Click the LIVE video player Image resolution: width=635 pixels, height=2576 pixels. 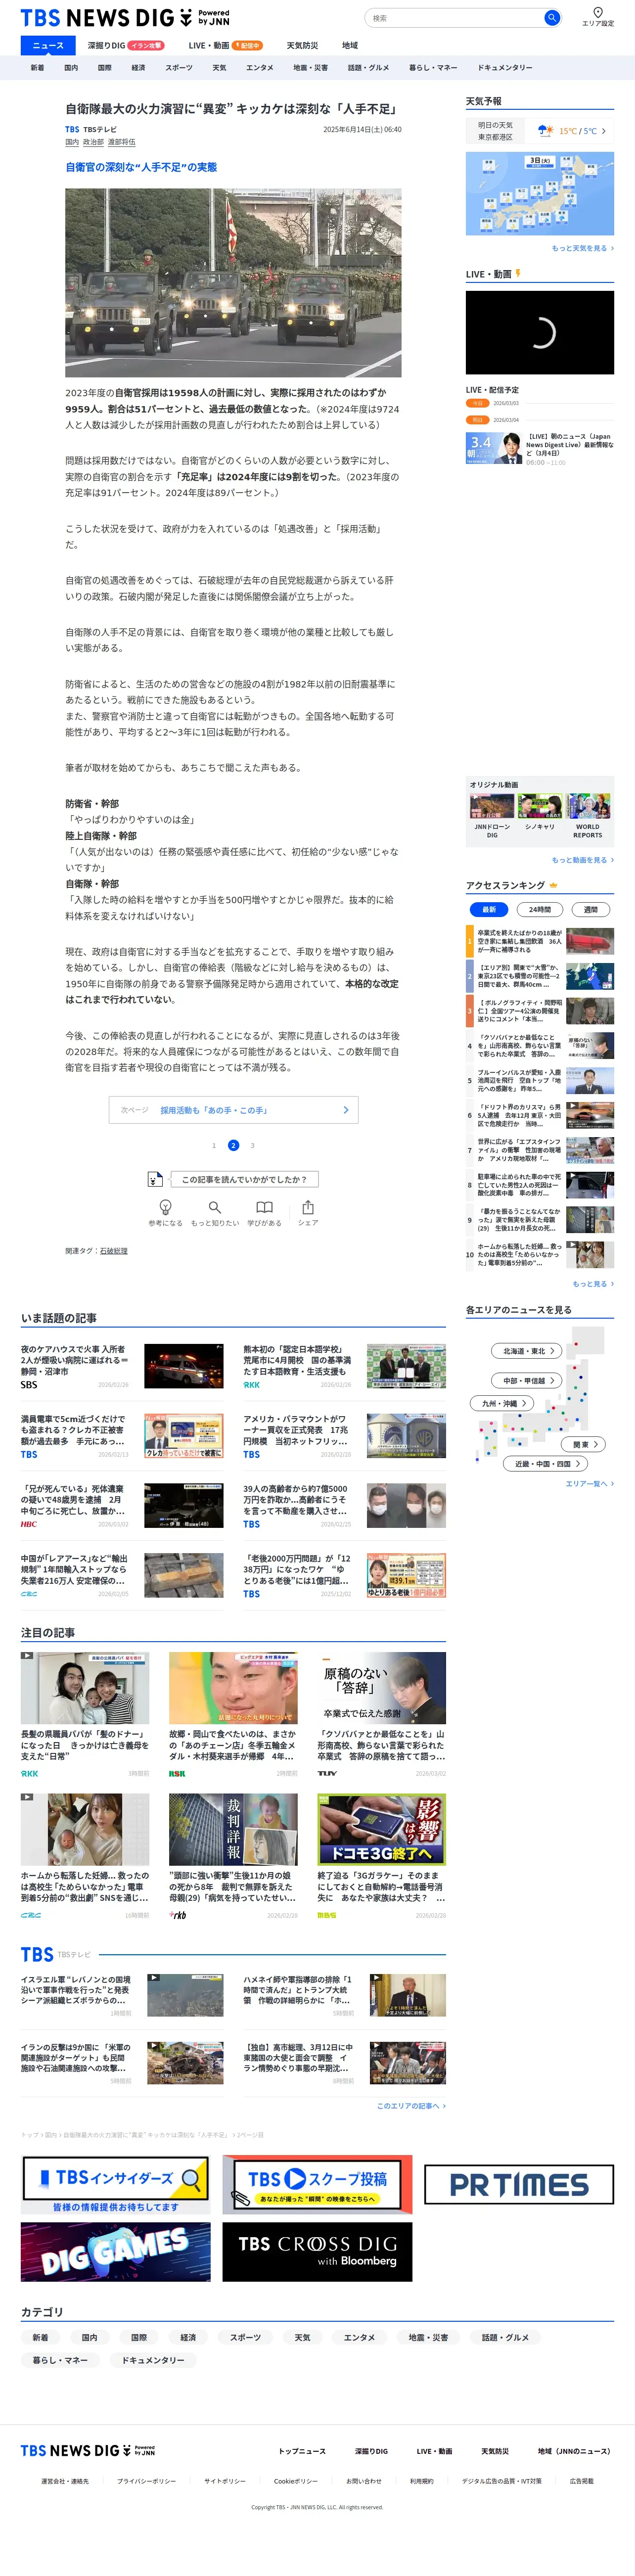(540, 332)
